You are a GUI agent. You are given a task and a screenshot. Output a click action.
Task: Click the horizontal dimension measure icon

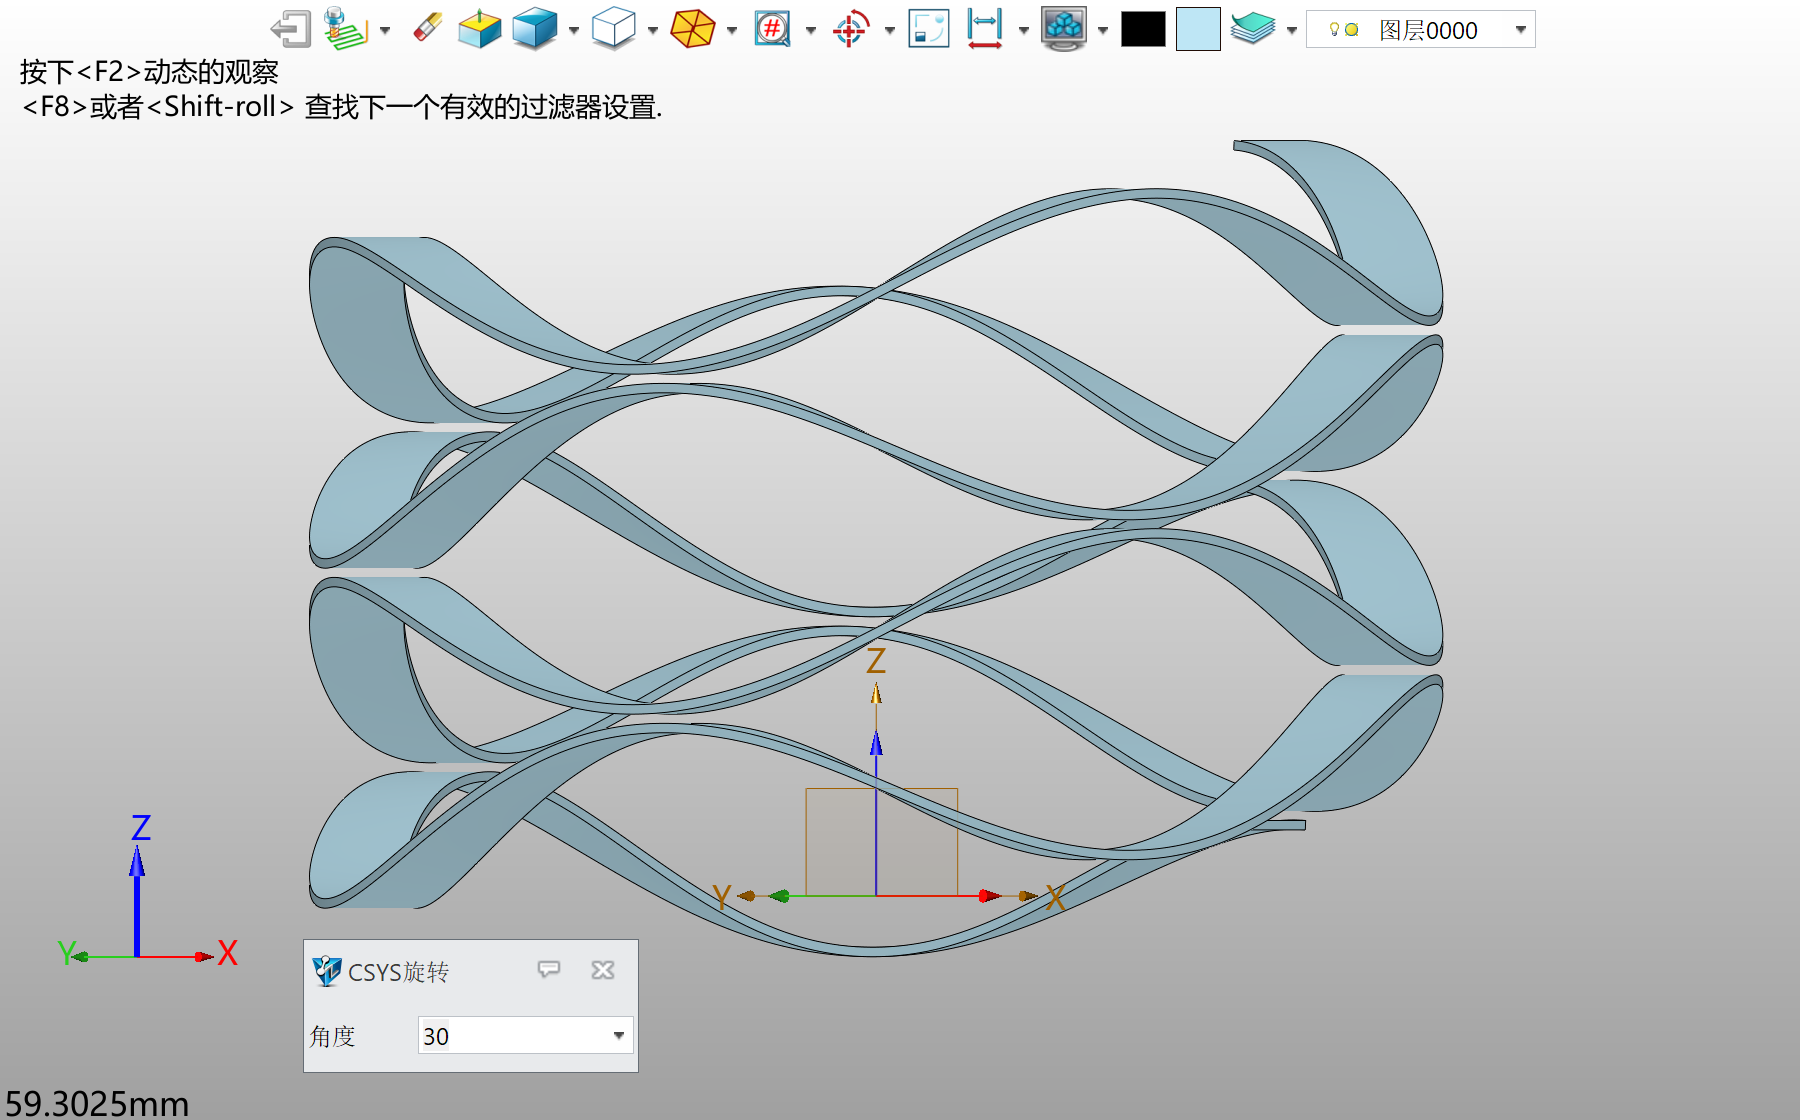(x=984, y=29)
